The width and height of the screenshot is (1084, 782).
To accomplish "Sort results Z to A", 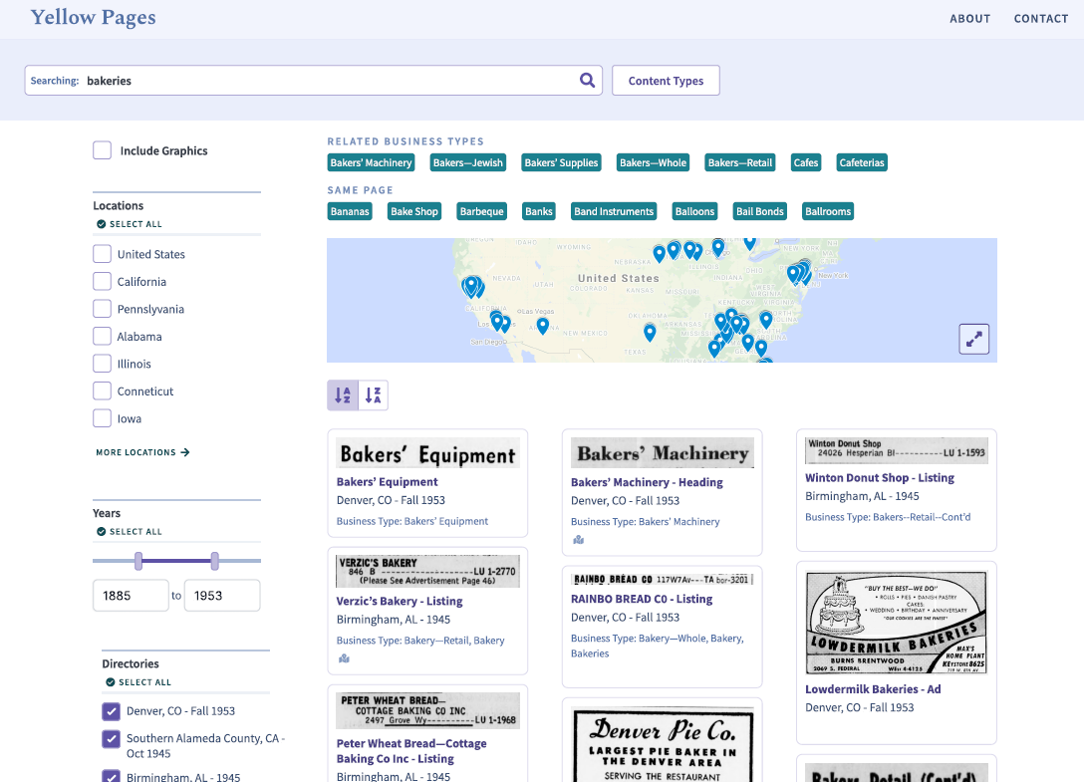I will point(373,395).
